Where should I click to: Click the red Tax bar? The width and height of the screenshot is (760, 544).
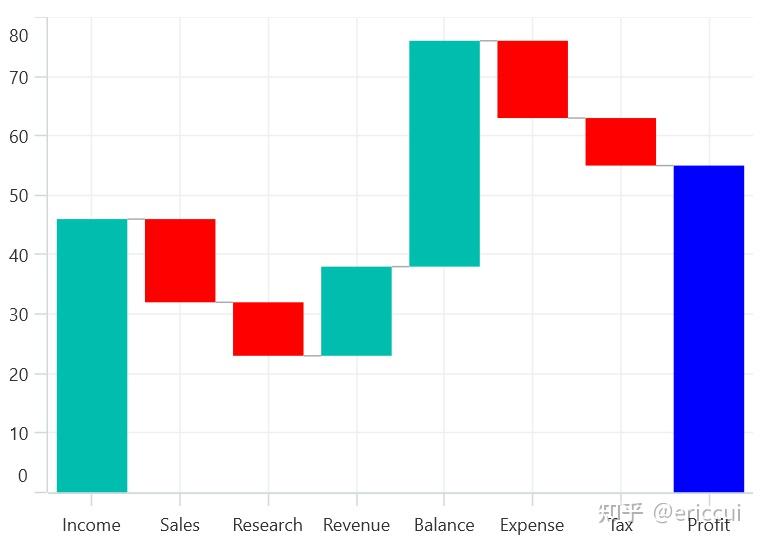pos(620,141)
